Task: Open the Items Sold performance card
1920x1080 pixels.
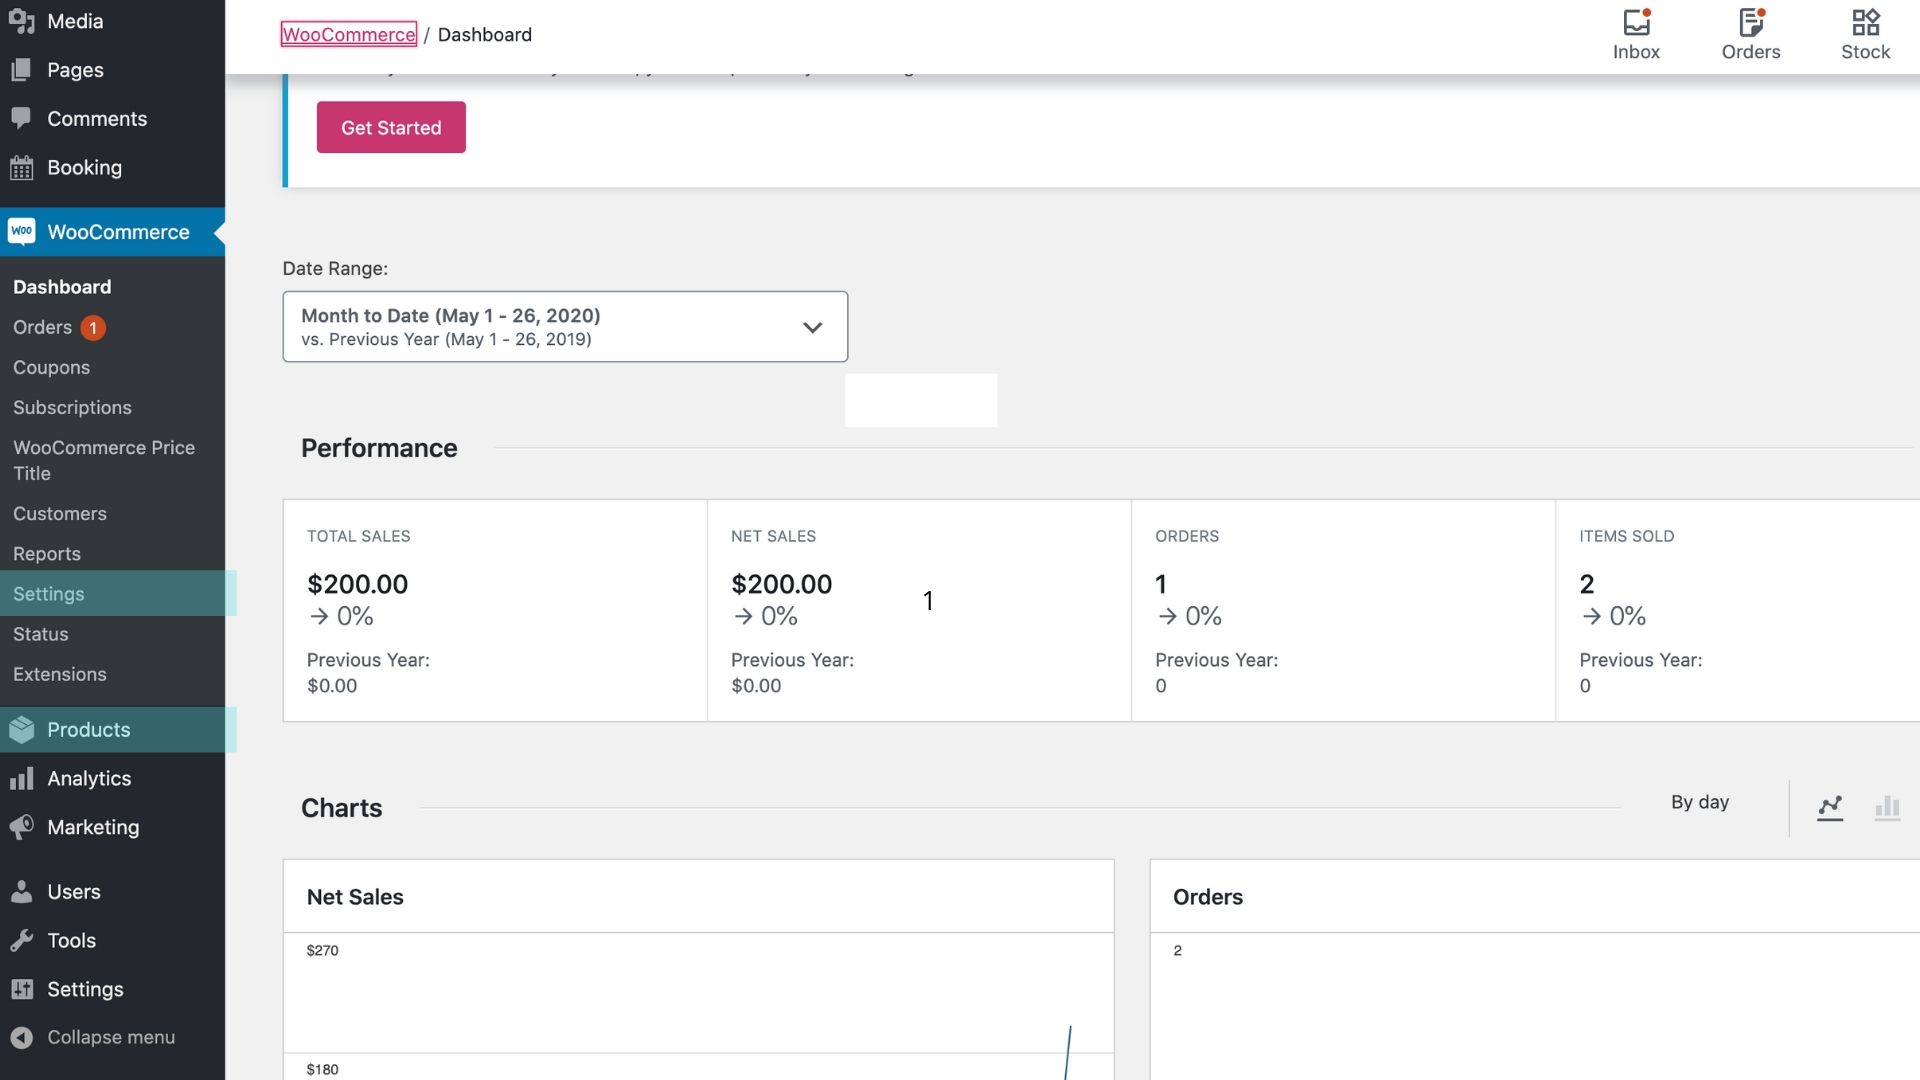Action: tap(1738, 610)
